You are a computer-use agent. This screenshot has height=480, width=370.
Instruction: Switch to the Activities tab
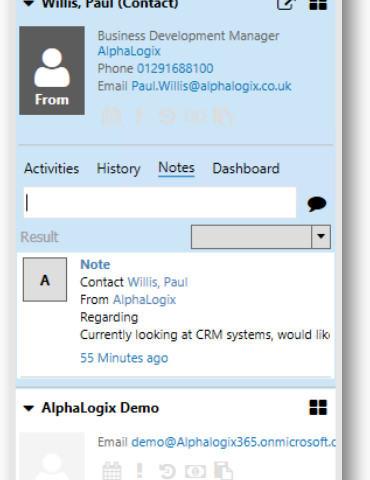pos(52,168)
